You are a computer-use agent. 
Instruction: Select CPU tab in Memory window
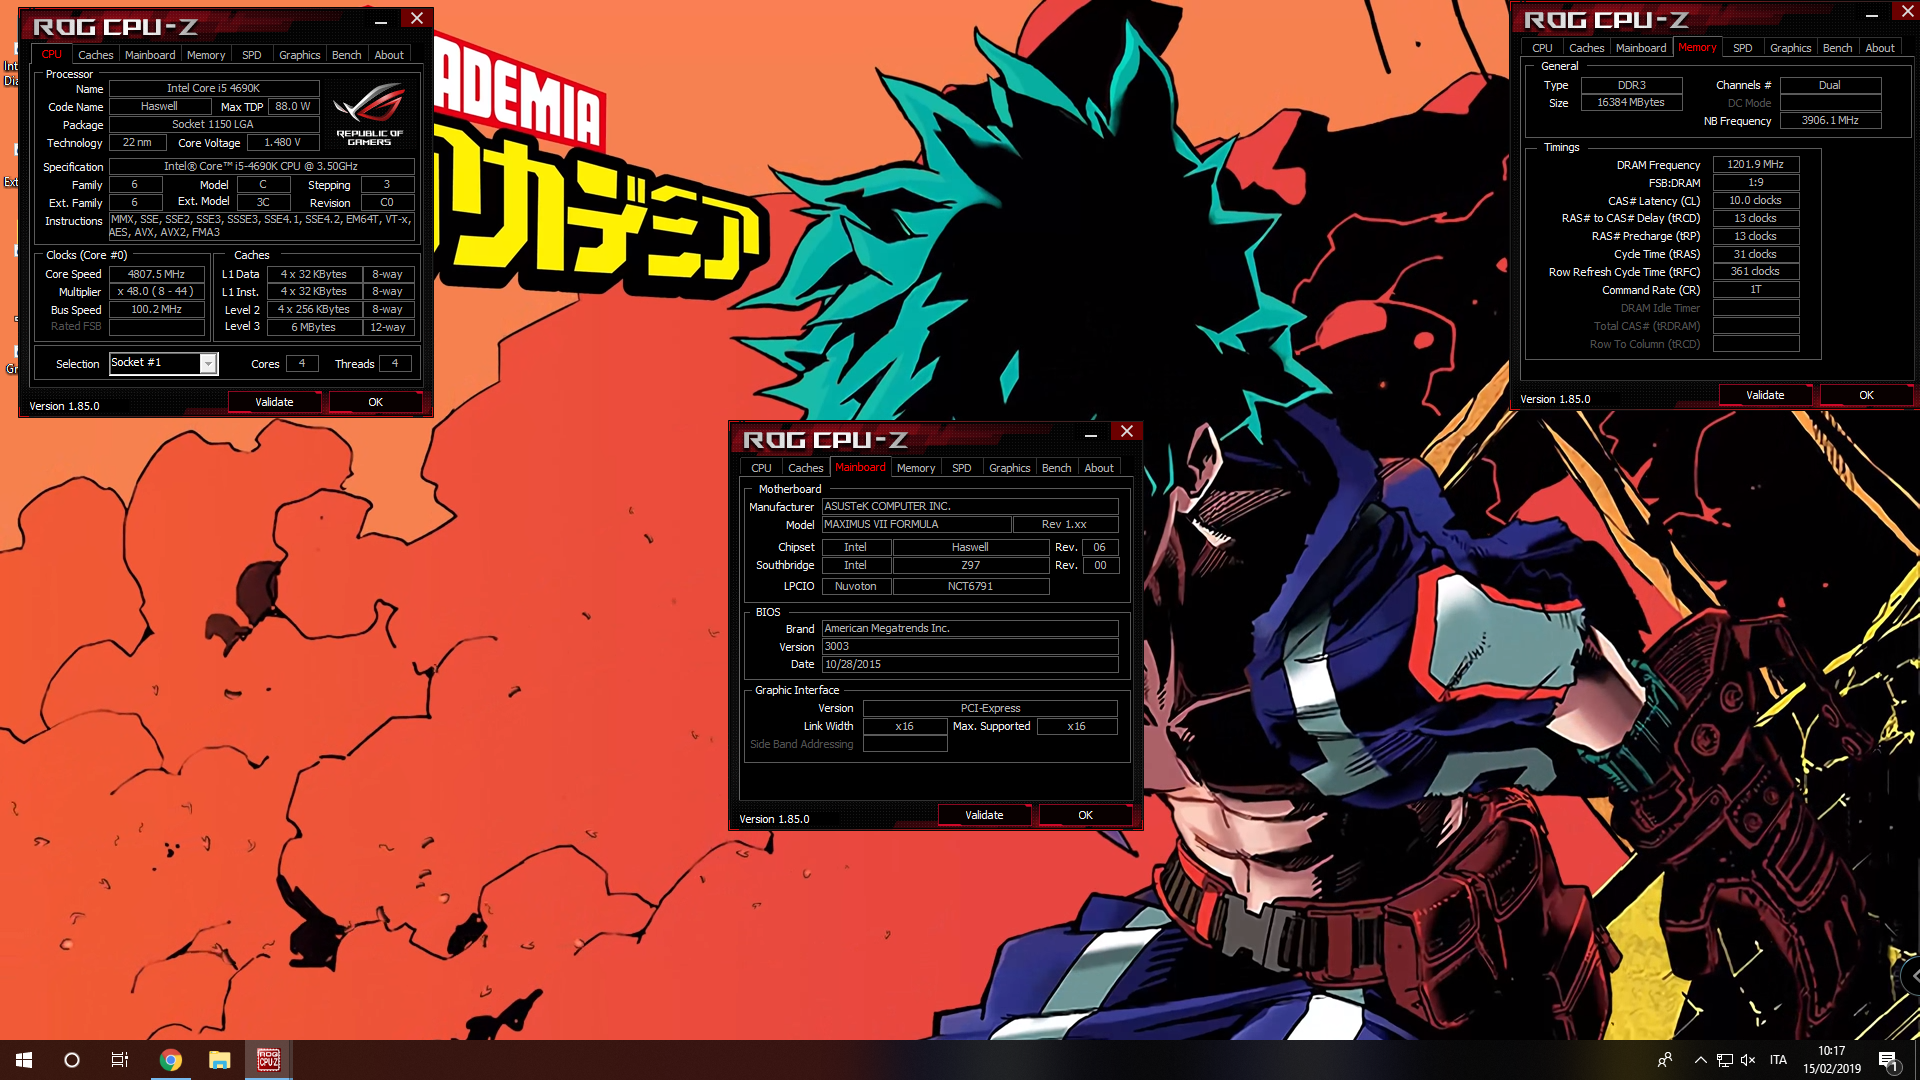click(x=1542, y=48)
